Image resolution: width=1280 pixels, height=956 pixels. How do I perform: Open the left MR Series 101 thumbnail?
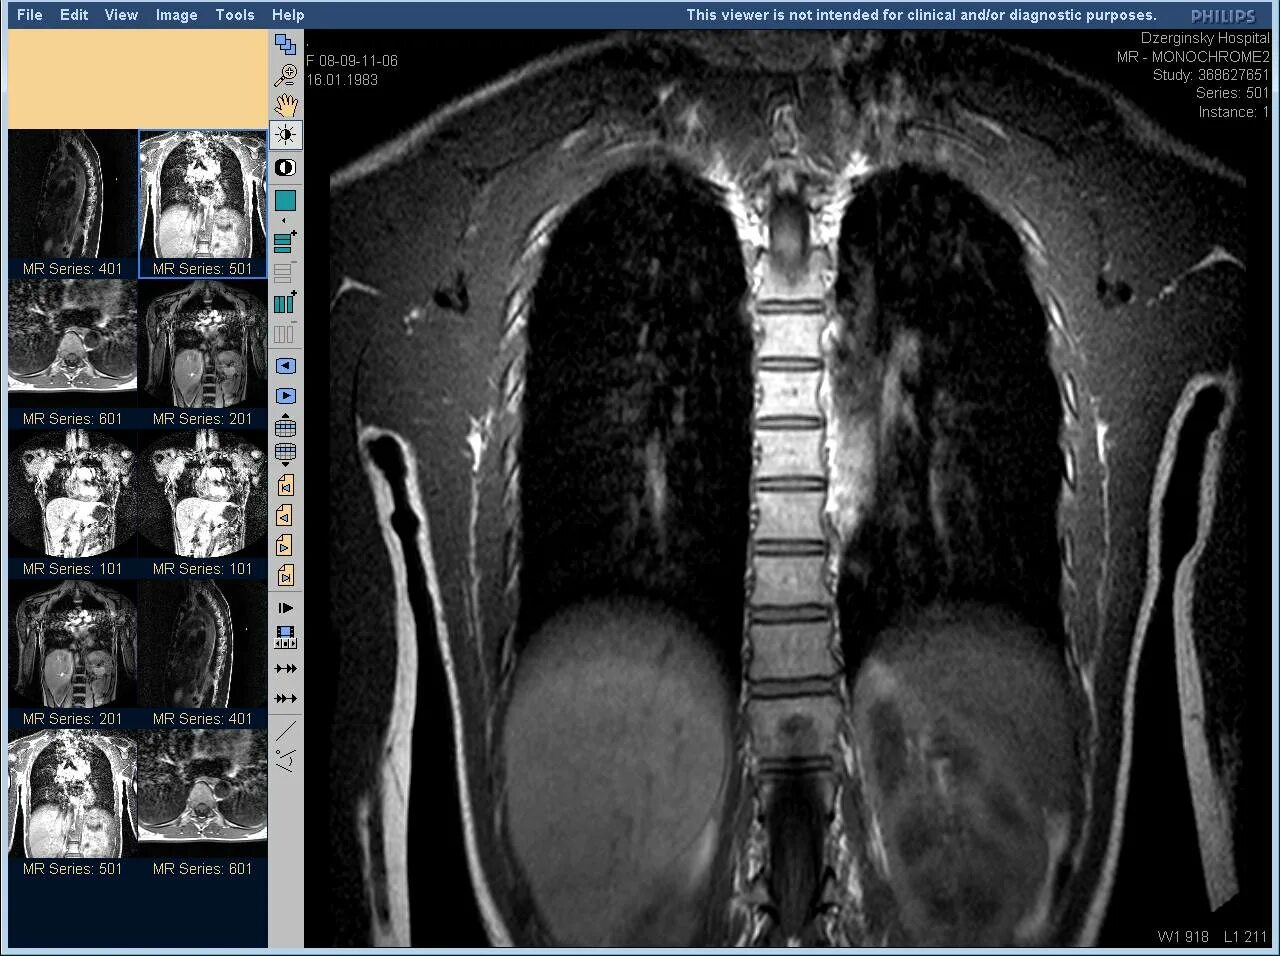[x=72, y=504]
